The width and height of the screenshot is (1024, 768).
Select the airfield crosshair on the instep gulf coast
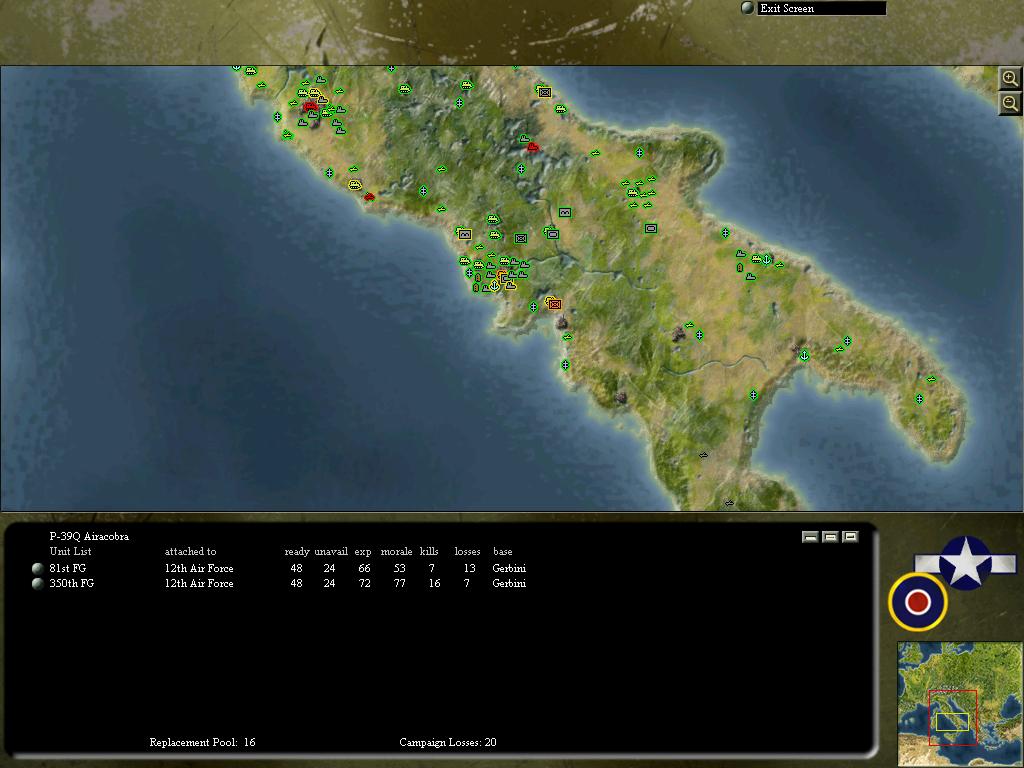(754, 395)
